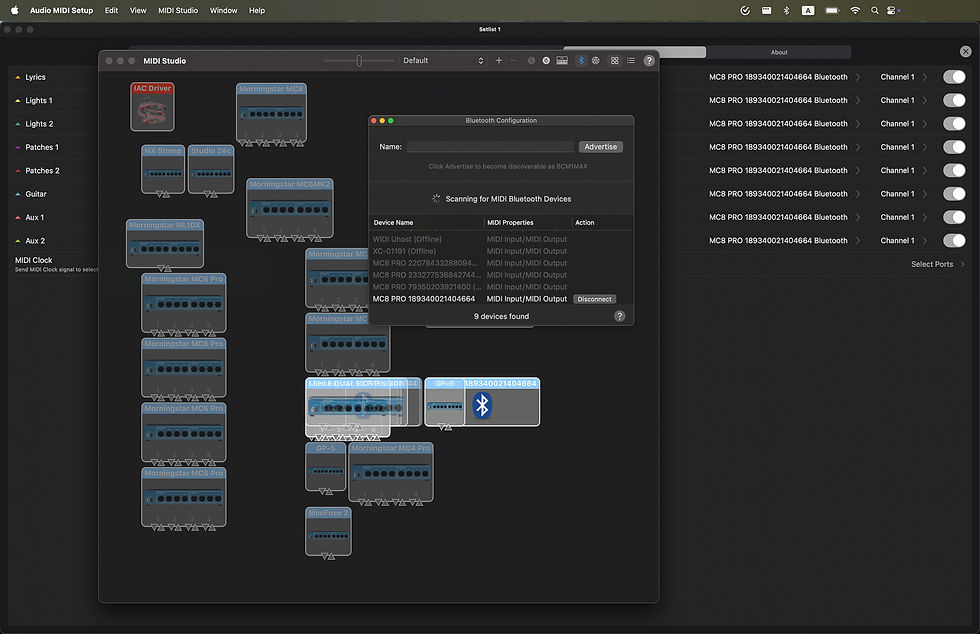980x634 pixels.
Task: Disconnect MC8 PRO 189340021404664
Action: [x=594, y=299]
